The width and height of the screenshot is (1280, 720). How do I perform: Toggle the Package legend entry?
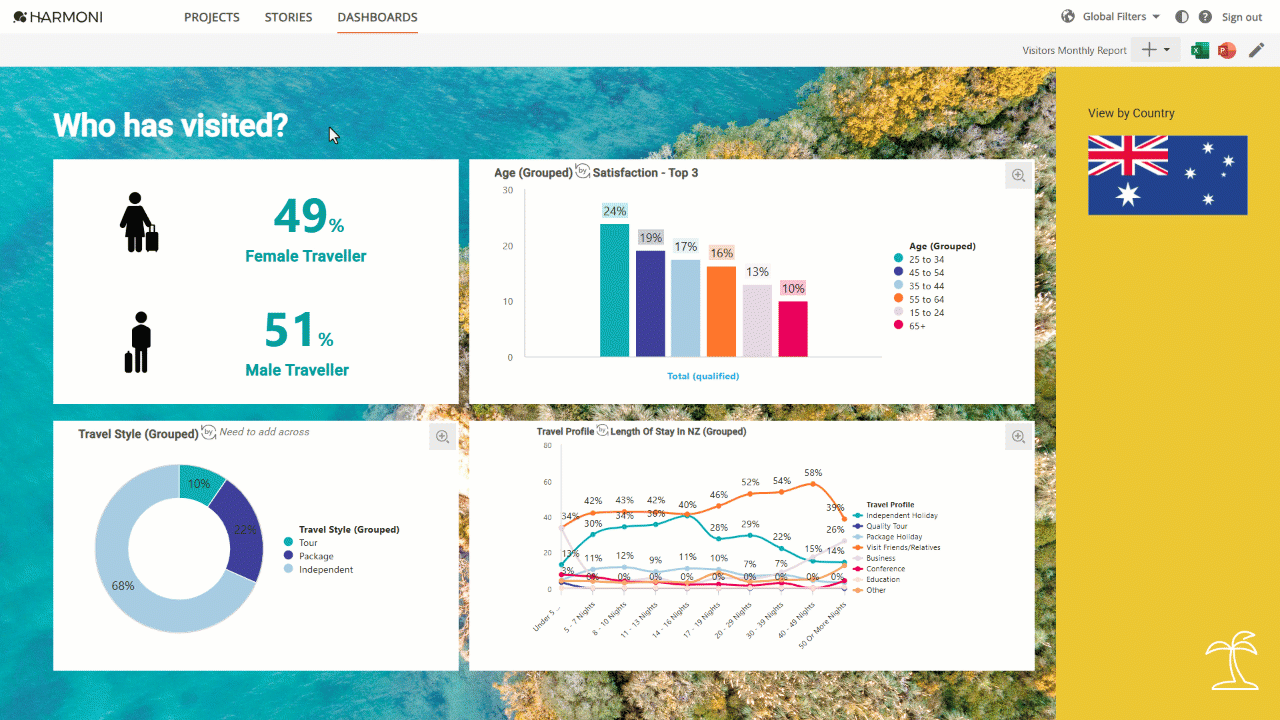click(309, 556)
